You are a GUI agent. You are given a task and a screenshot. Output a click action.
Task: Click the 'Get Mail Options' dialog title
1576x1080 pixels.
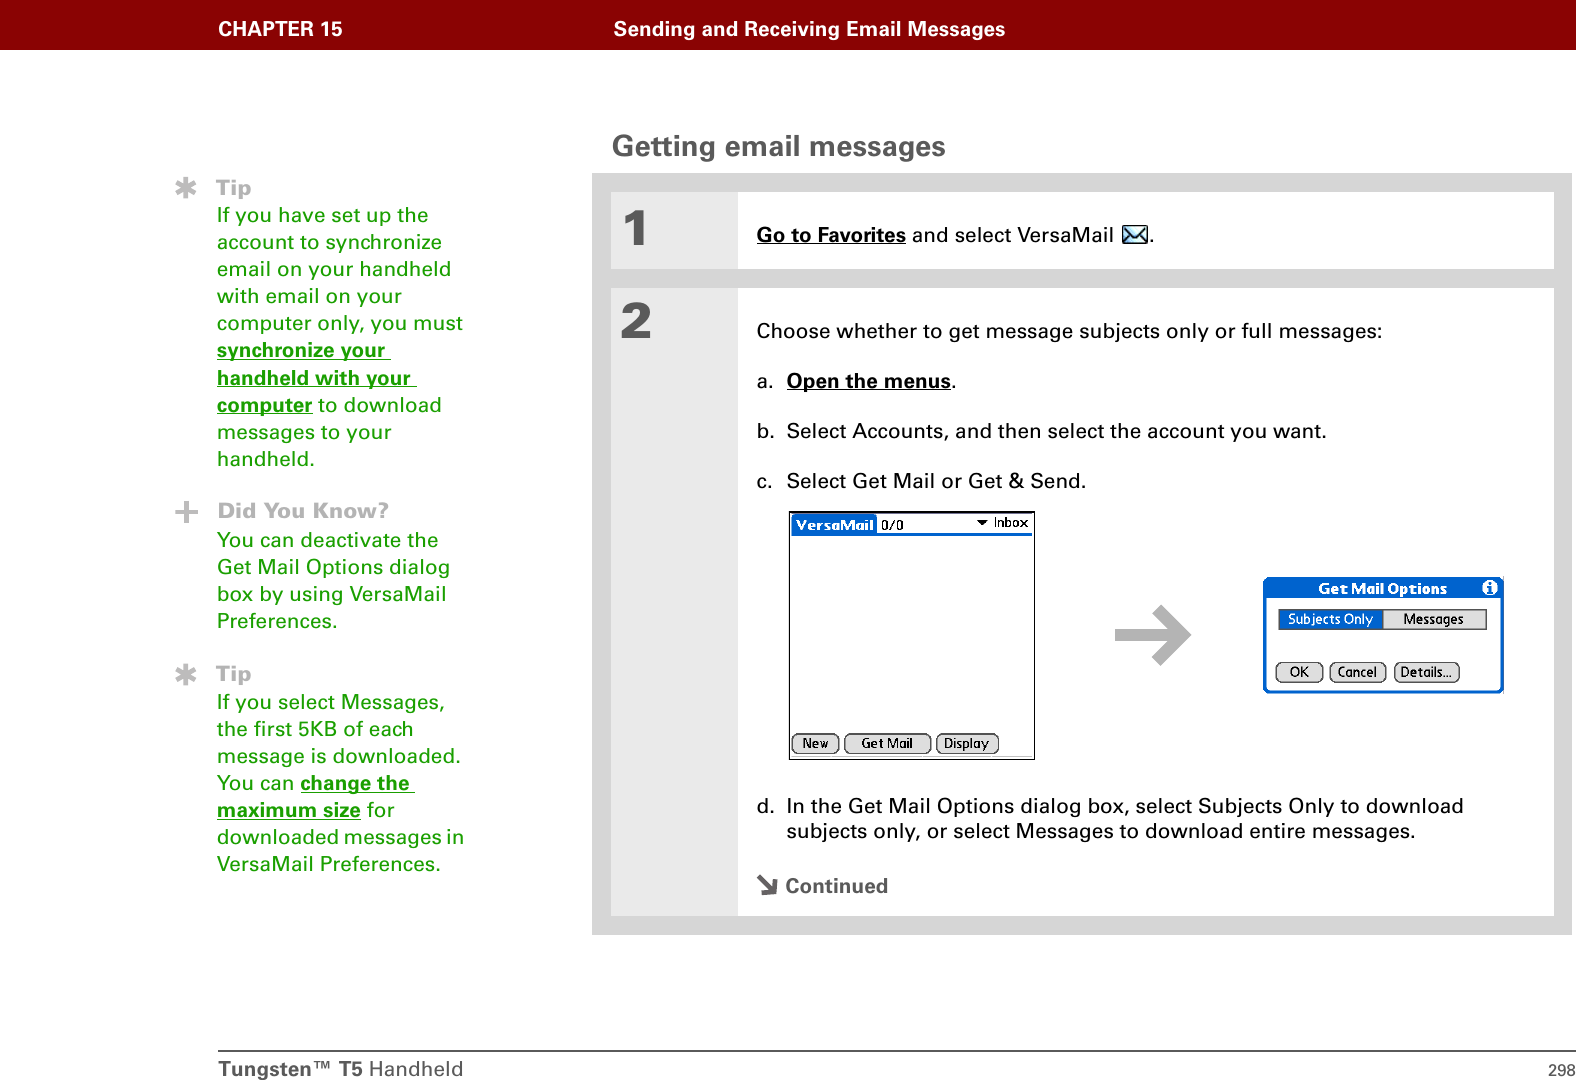[x=1382, y=589]
